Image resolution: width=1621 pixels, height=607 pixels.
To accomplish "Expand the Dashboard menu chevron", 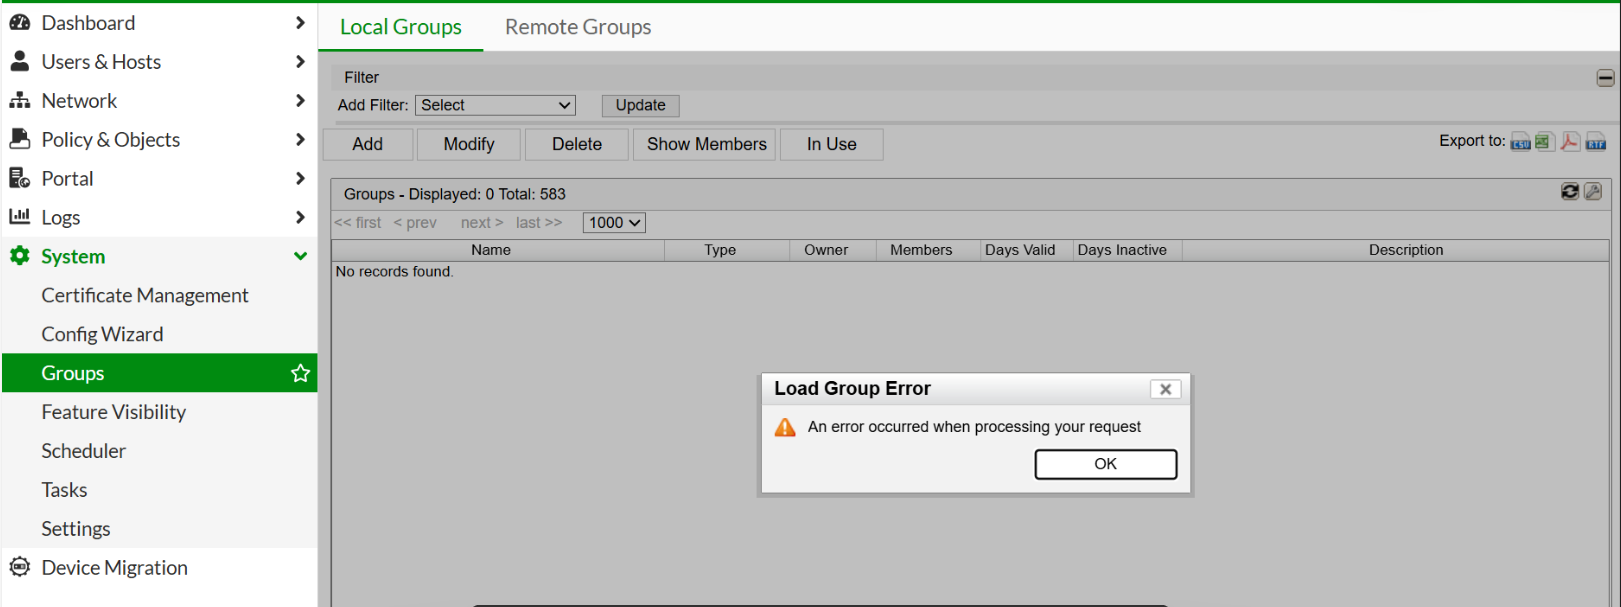I will [x=300, y=23].
